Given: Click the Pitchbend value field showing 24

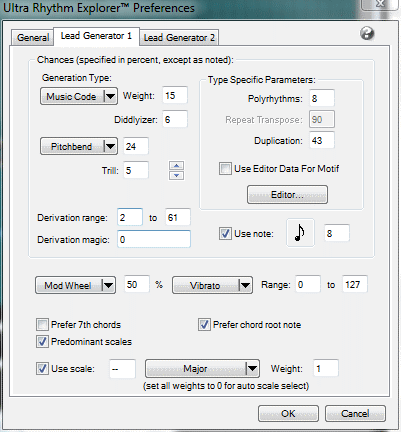Looking at the screenshot, I should tap(136, 146).
